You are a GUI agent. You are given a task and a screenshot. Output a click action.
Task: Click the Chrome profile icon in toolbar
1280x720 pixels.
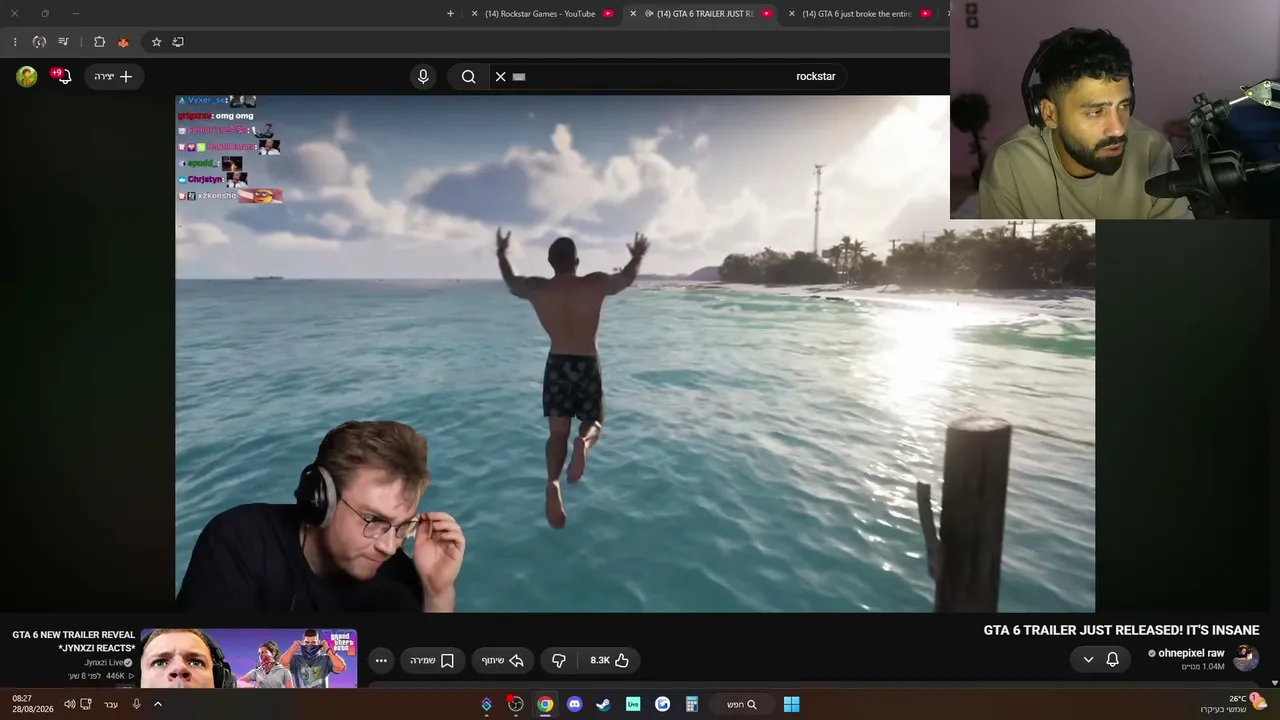tap(39, 42)
